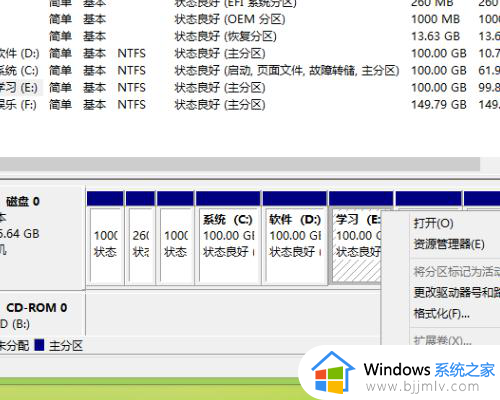Screen dimensions: 500x400
Task: Click the 磁盘 0 disk label
Action: 23,201
